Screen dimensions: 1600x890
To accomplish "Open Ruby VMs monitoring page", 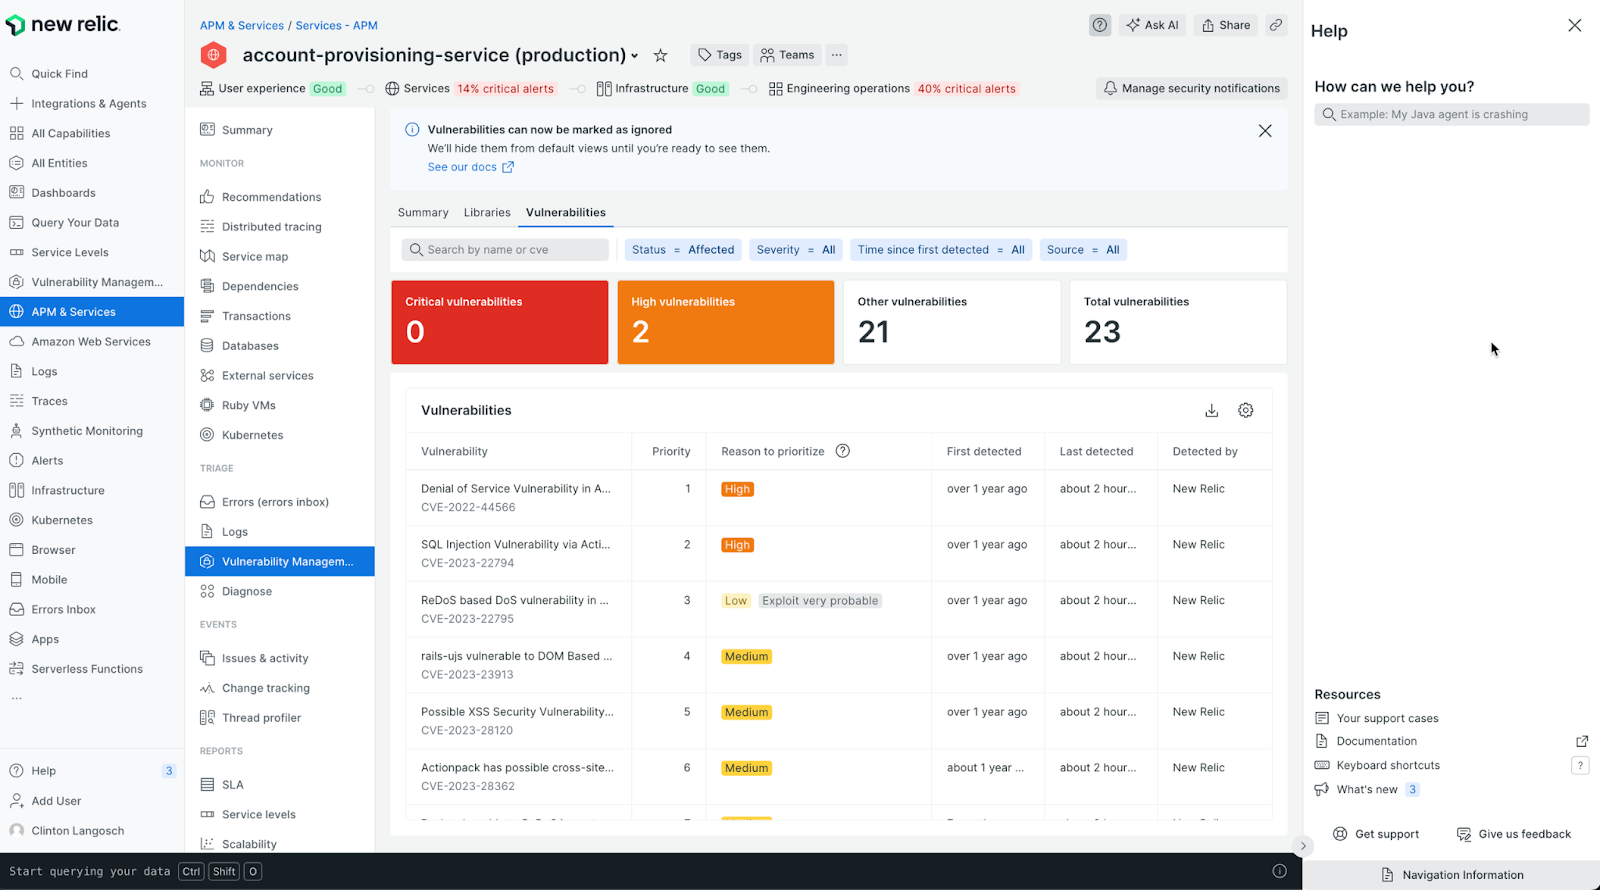I will click(280, 406).
